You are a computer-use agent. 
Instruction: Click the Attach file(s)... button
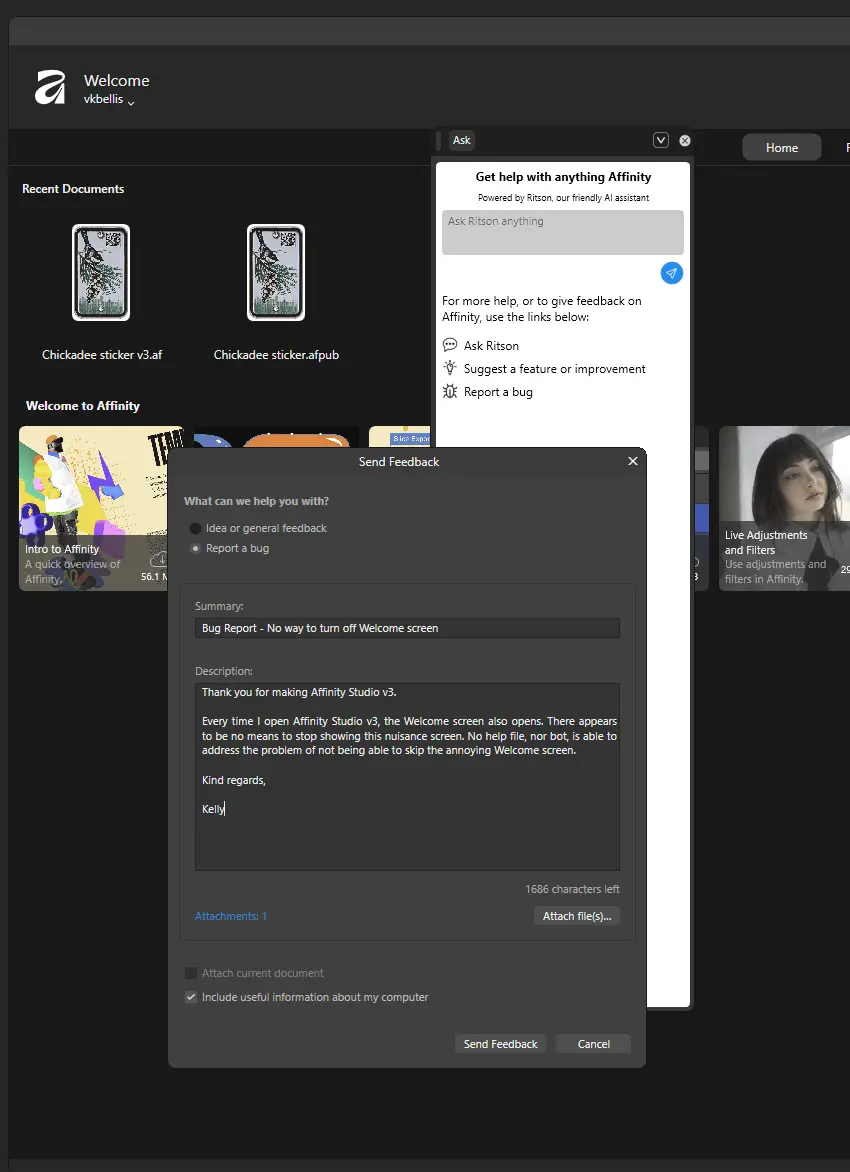(576, 916)
